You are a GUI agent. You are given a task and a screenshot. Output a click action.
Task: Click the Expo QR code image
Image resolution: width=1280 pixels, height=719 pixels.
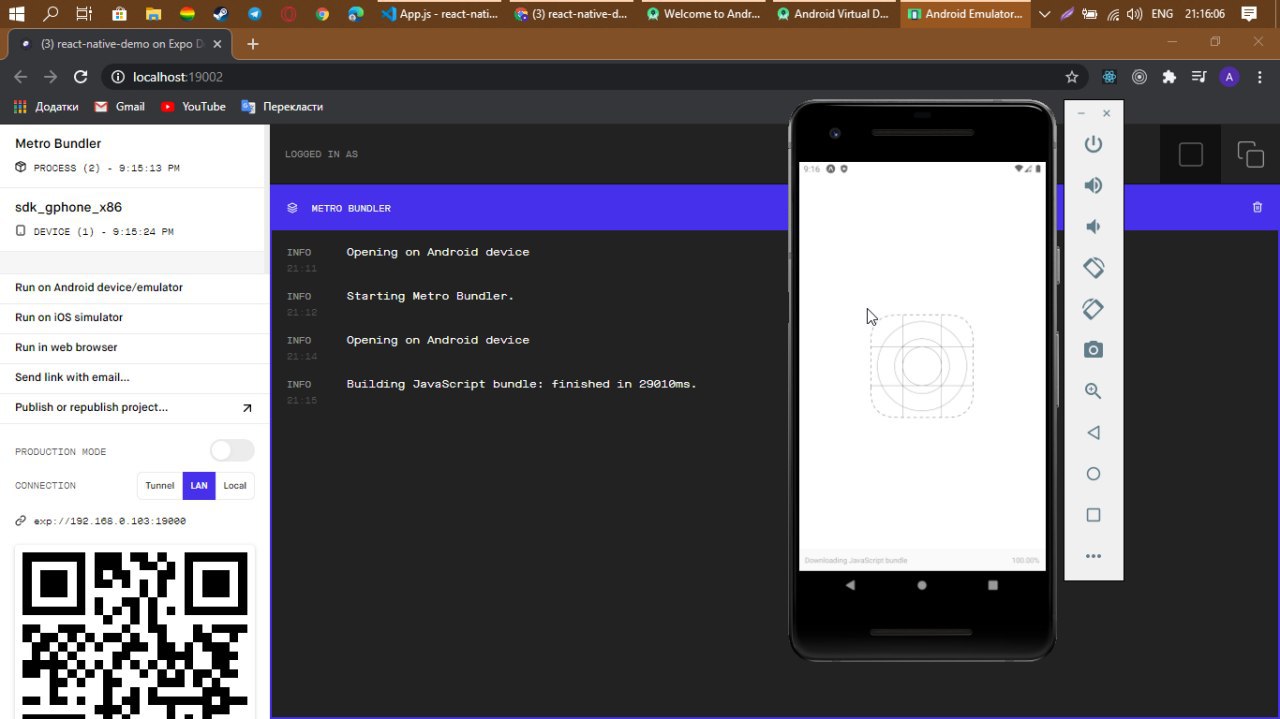(x=134, y=634)
